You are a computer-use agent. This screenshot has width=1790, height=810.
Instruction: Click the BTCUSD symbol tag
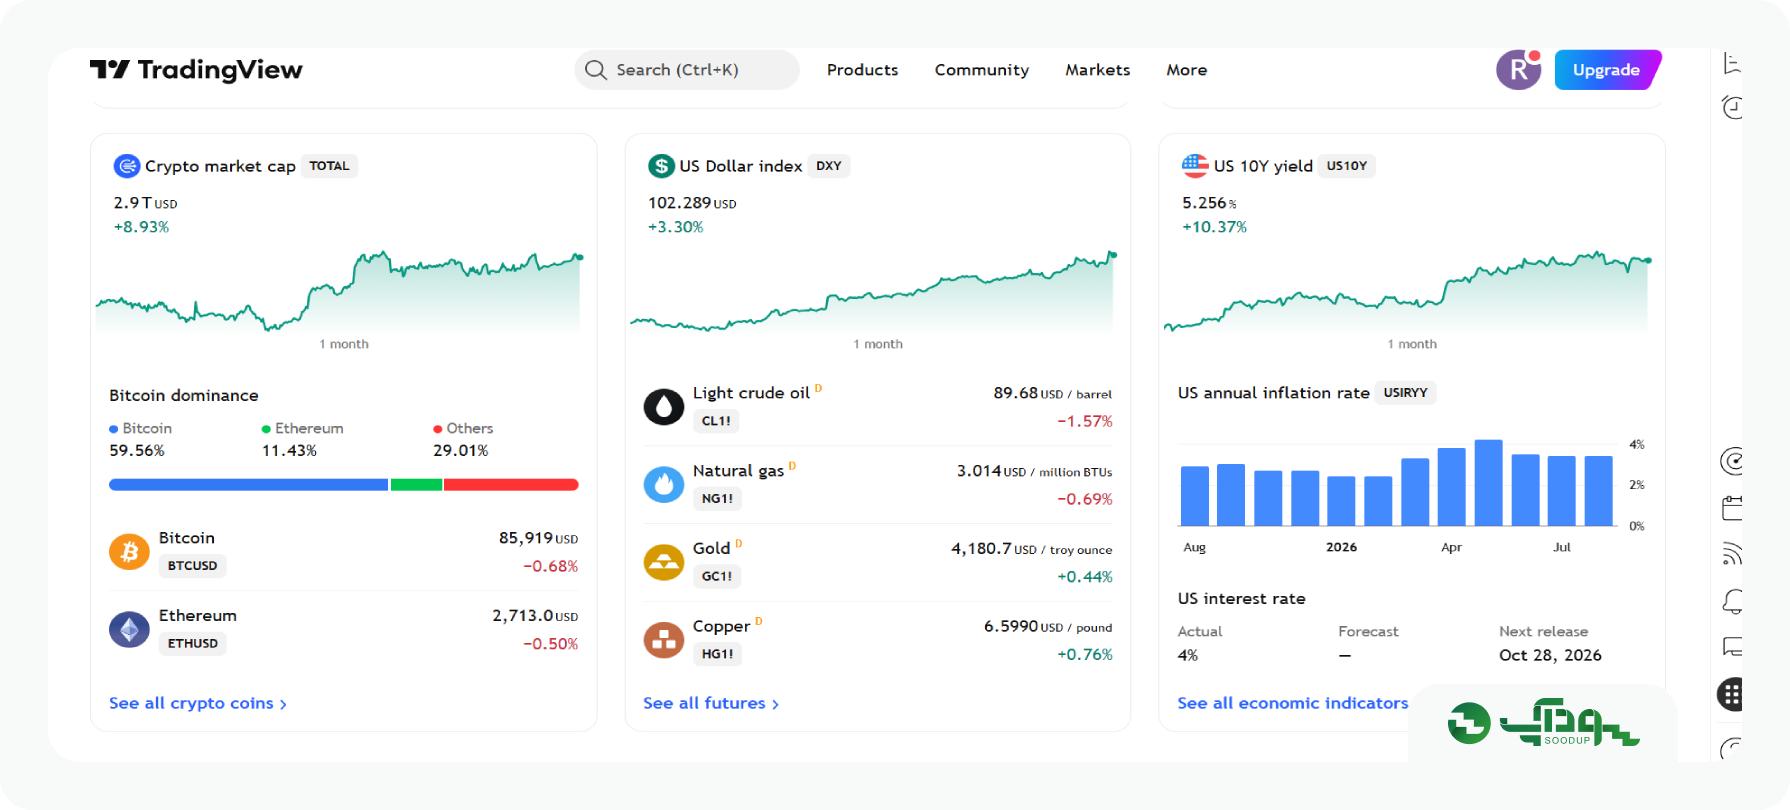pyautogui.click(x=193, y=566)
